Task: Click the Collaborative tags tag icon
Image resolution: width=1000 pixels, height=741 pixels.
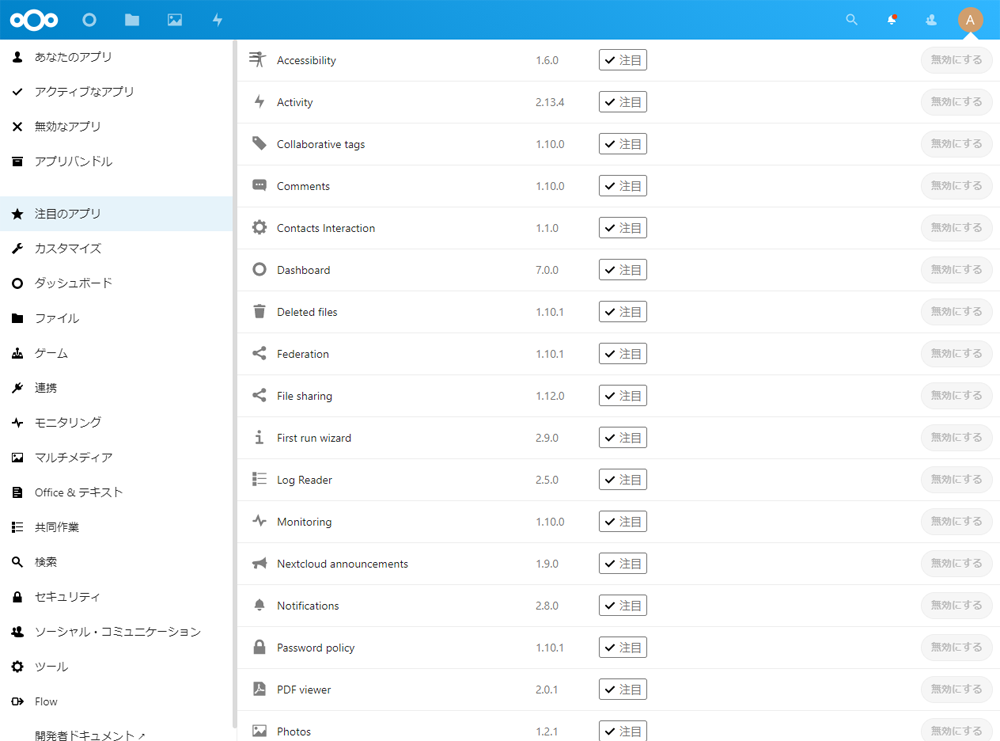Action: [259, 143]
